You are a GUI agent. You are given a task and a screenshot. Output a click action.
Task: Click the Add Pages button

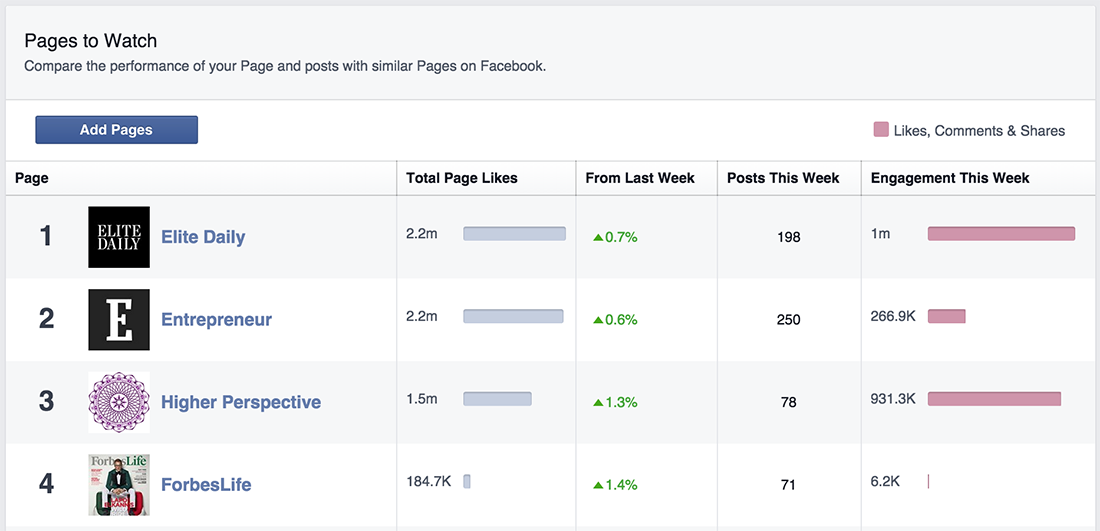click(x=116, y=130)
